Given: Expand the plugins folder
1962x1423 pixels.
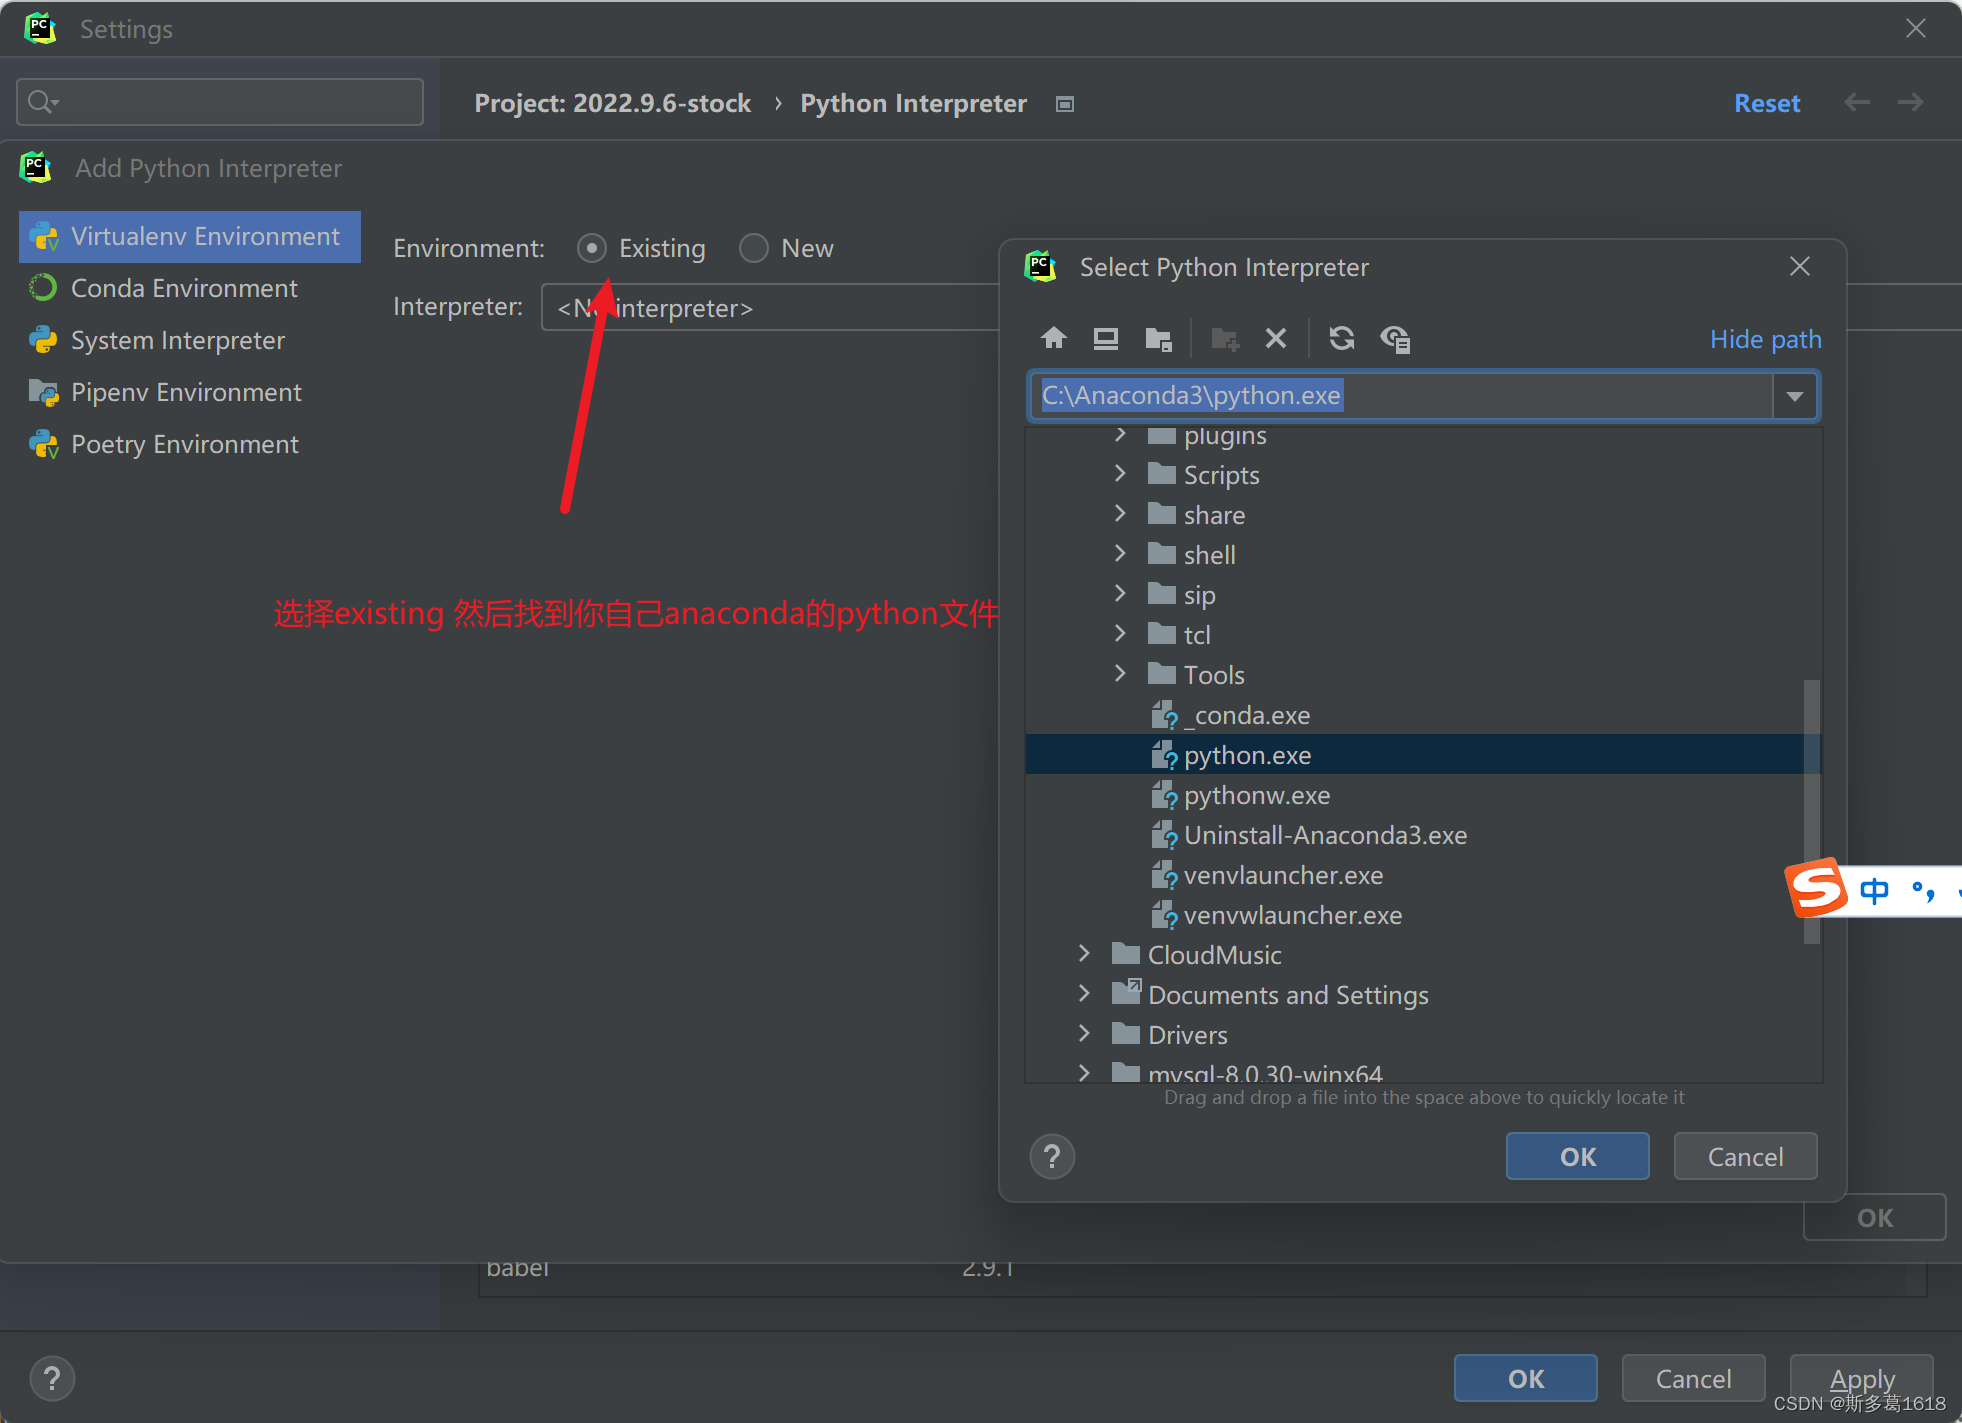Looking at the screenshot, I should (1120, 435).
